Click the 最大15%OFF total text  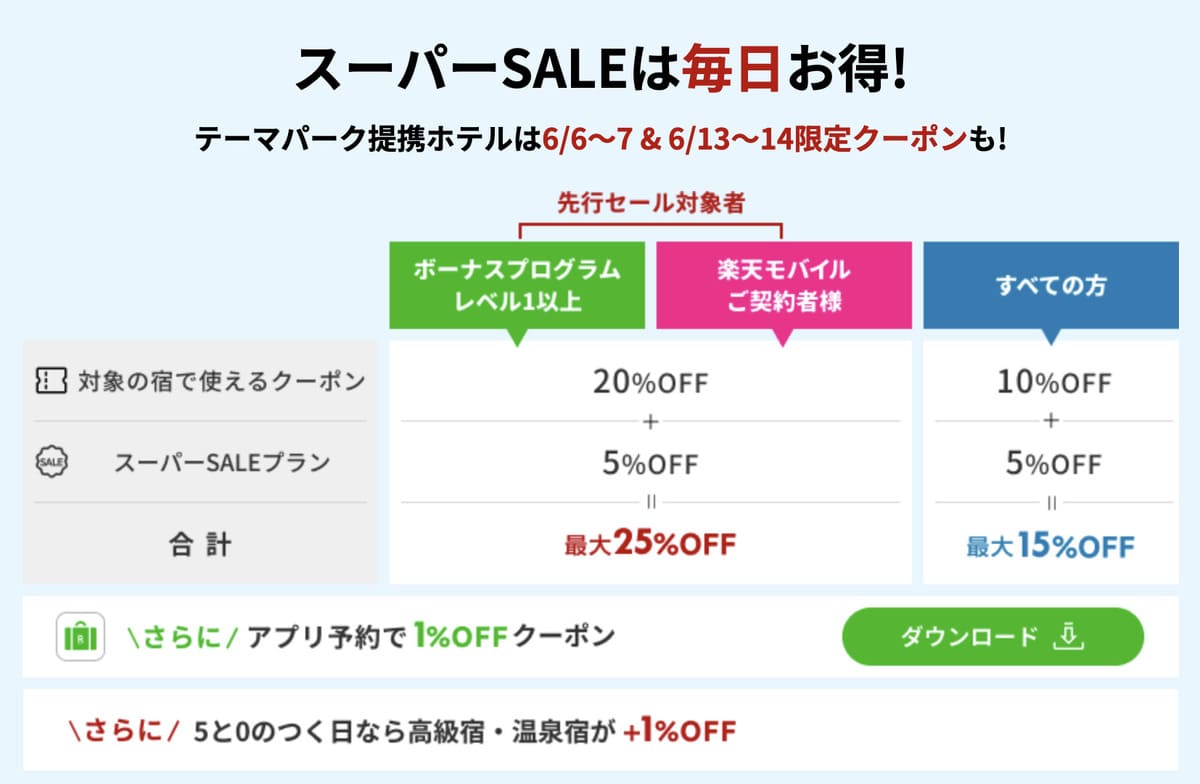click(1050, 546)
